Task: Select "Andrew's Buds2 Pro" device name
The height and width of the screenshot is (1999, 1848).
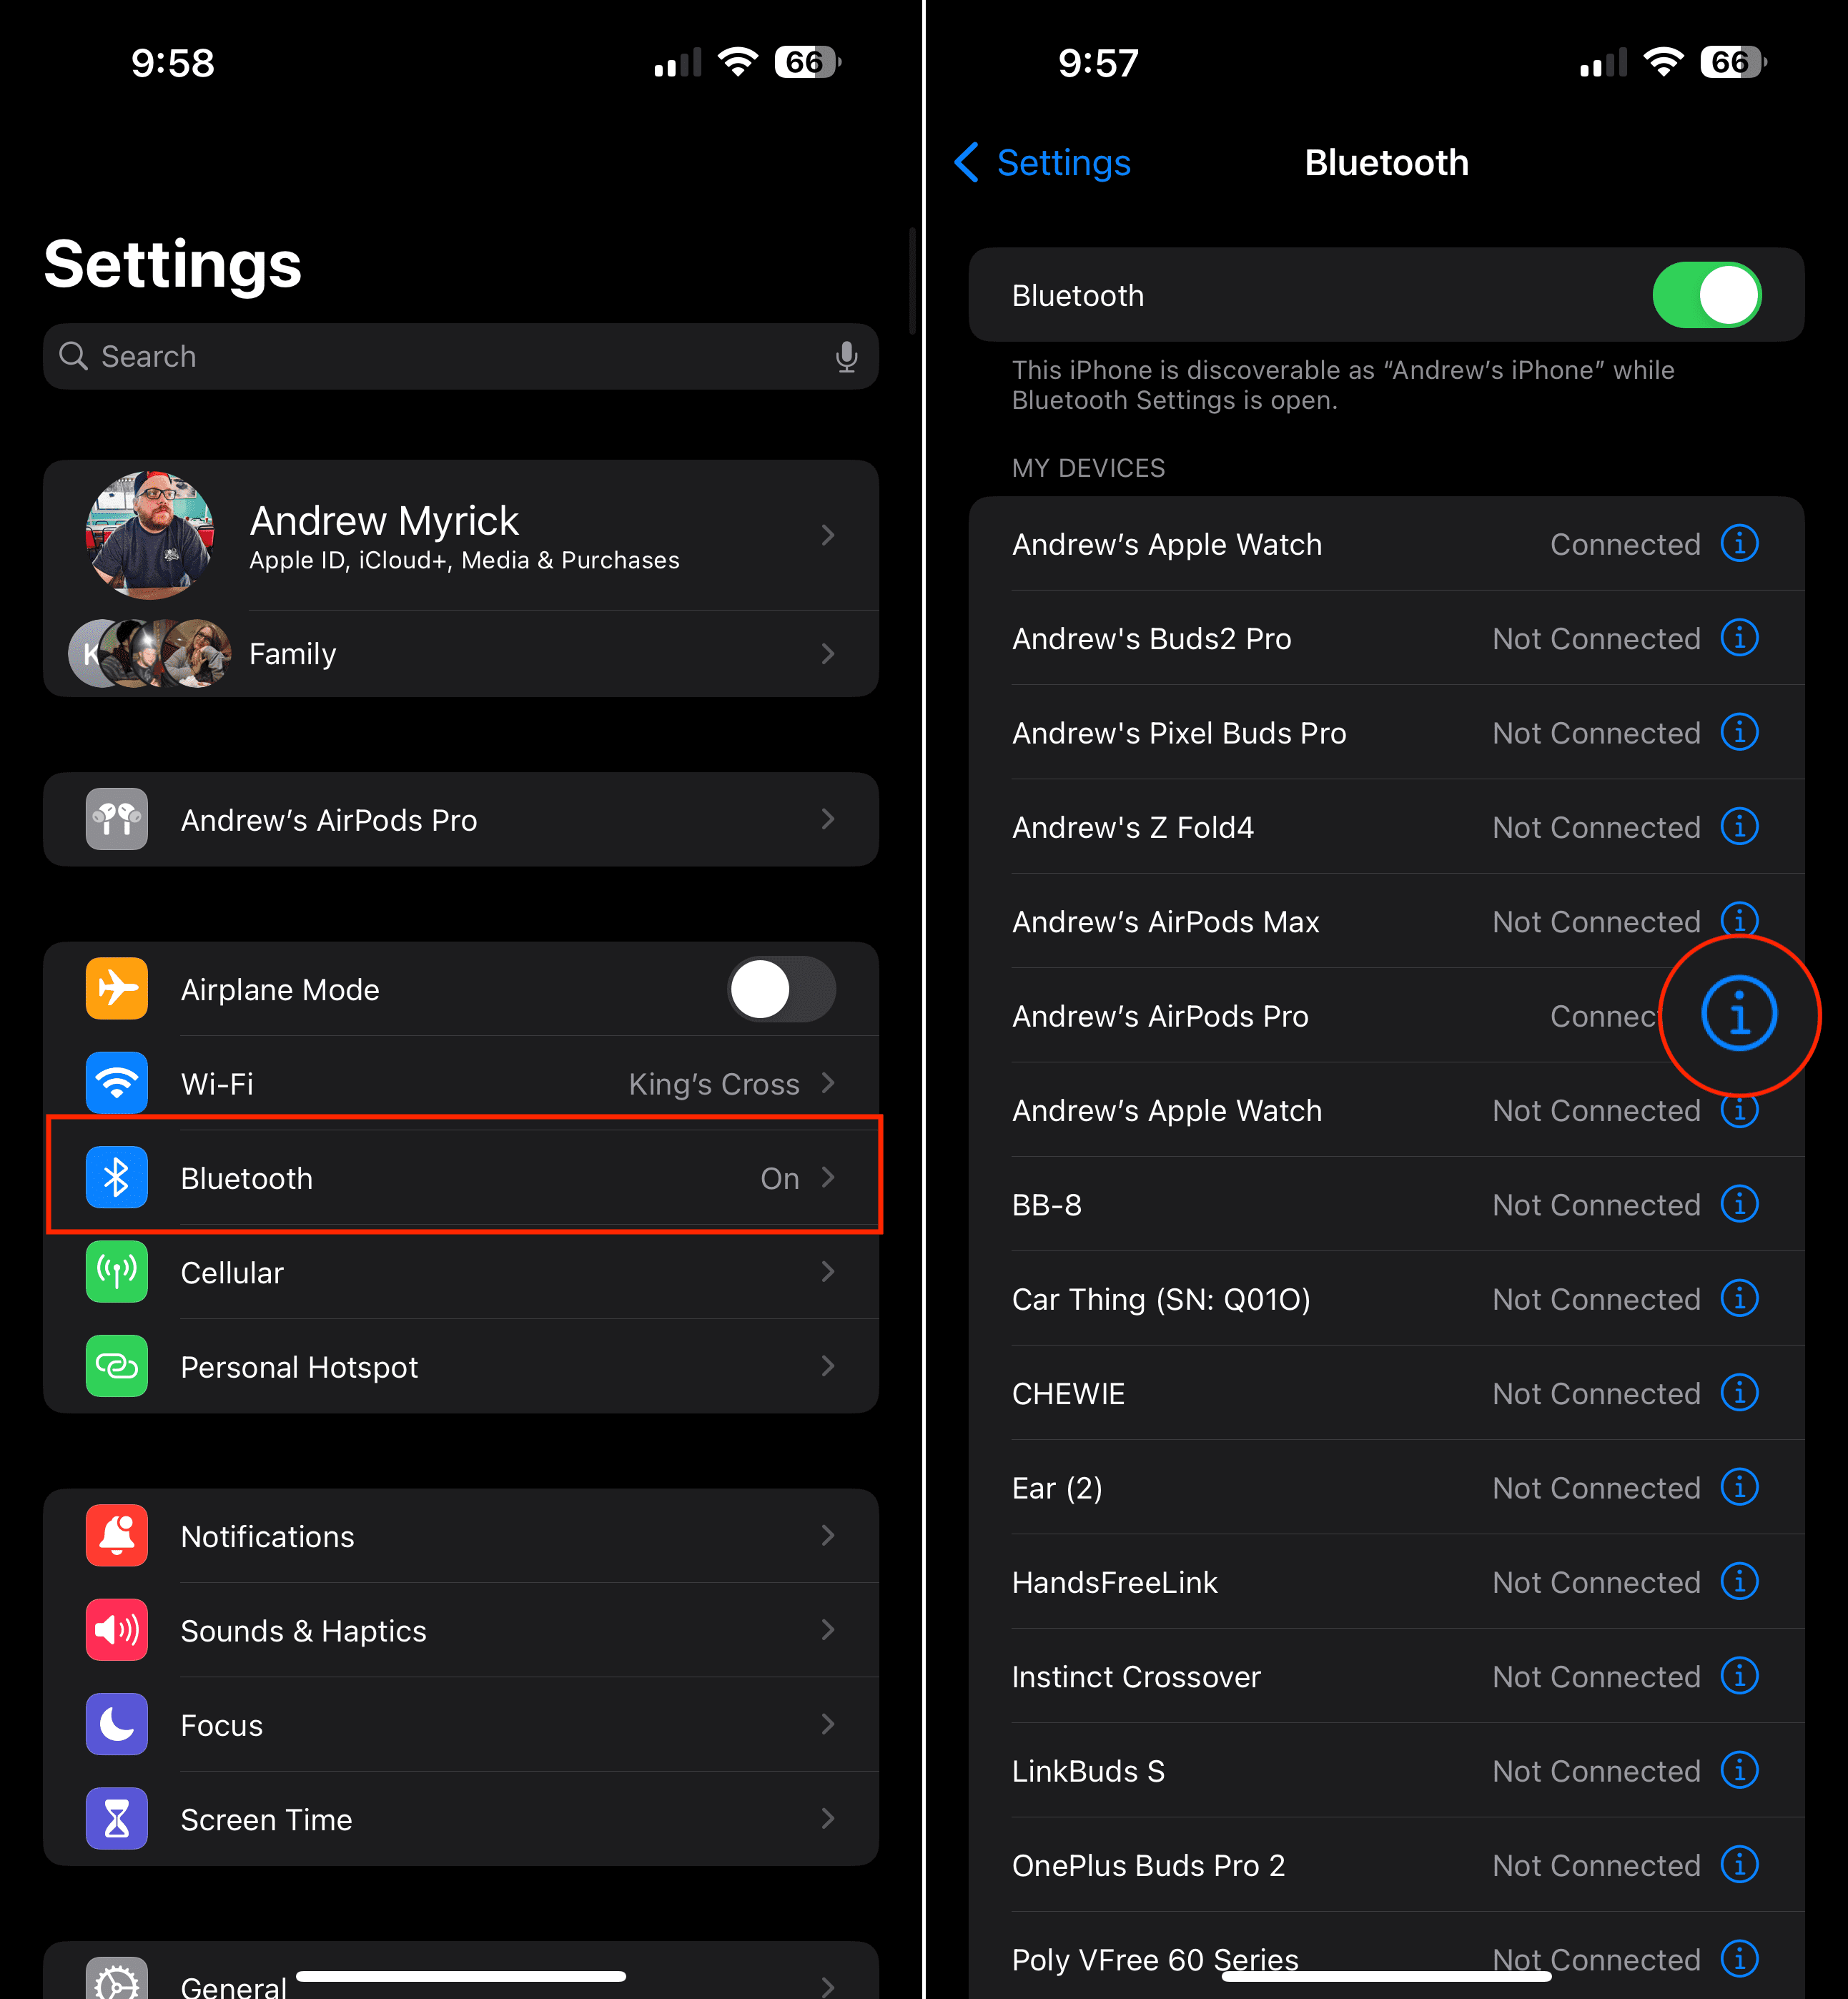Action: [x=1151, y=638]
